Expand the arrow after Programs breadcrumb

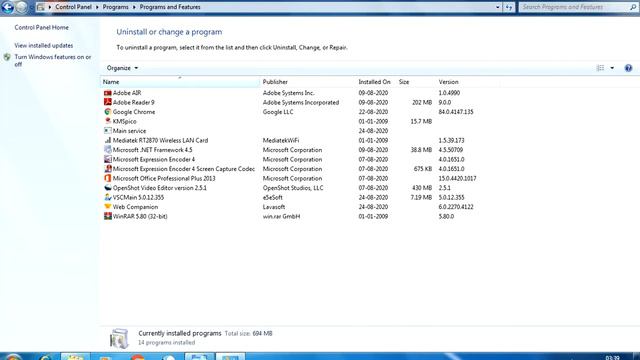click(x=134, y=7)
